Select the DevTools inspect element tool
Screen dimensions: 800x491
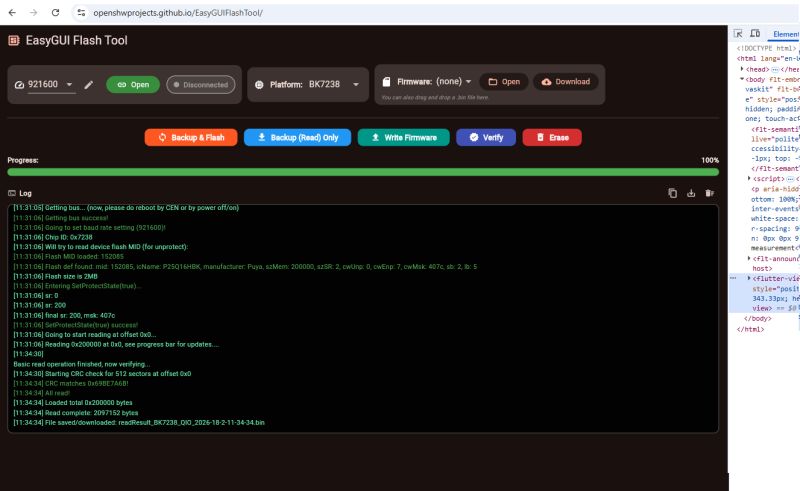point(738,34)
